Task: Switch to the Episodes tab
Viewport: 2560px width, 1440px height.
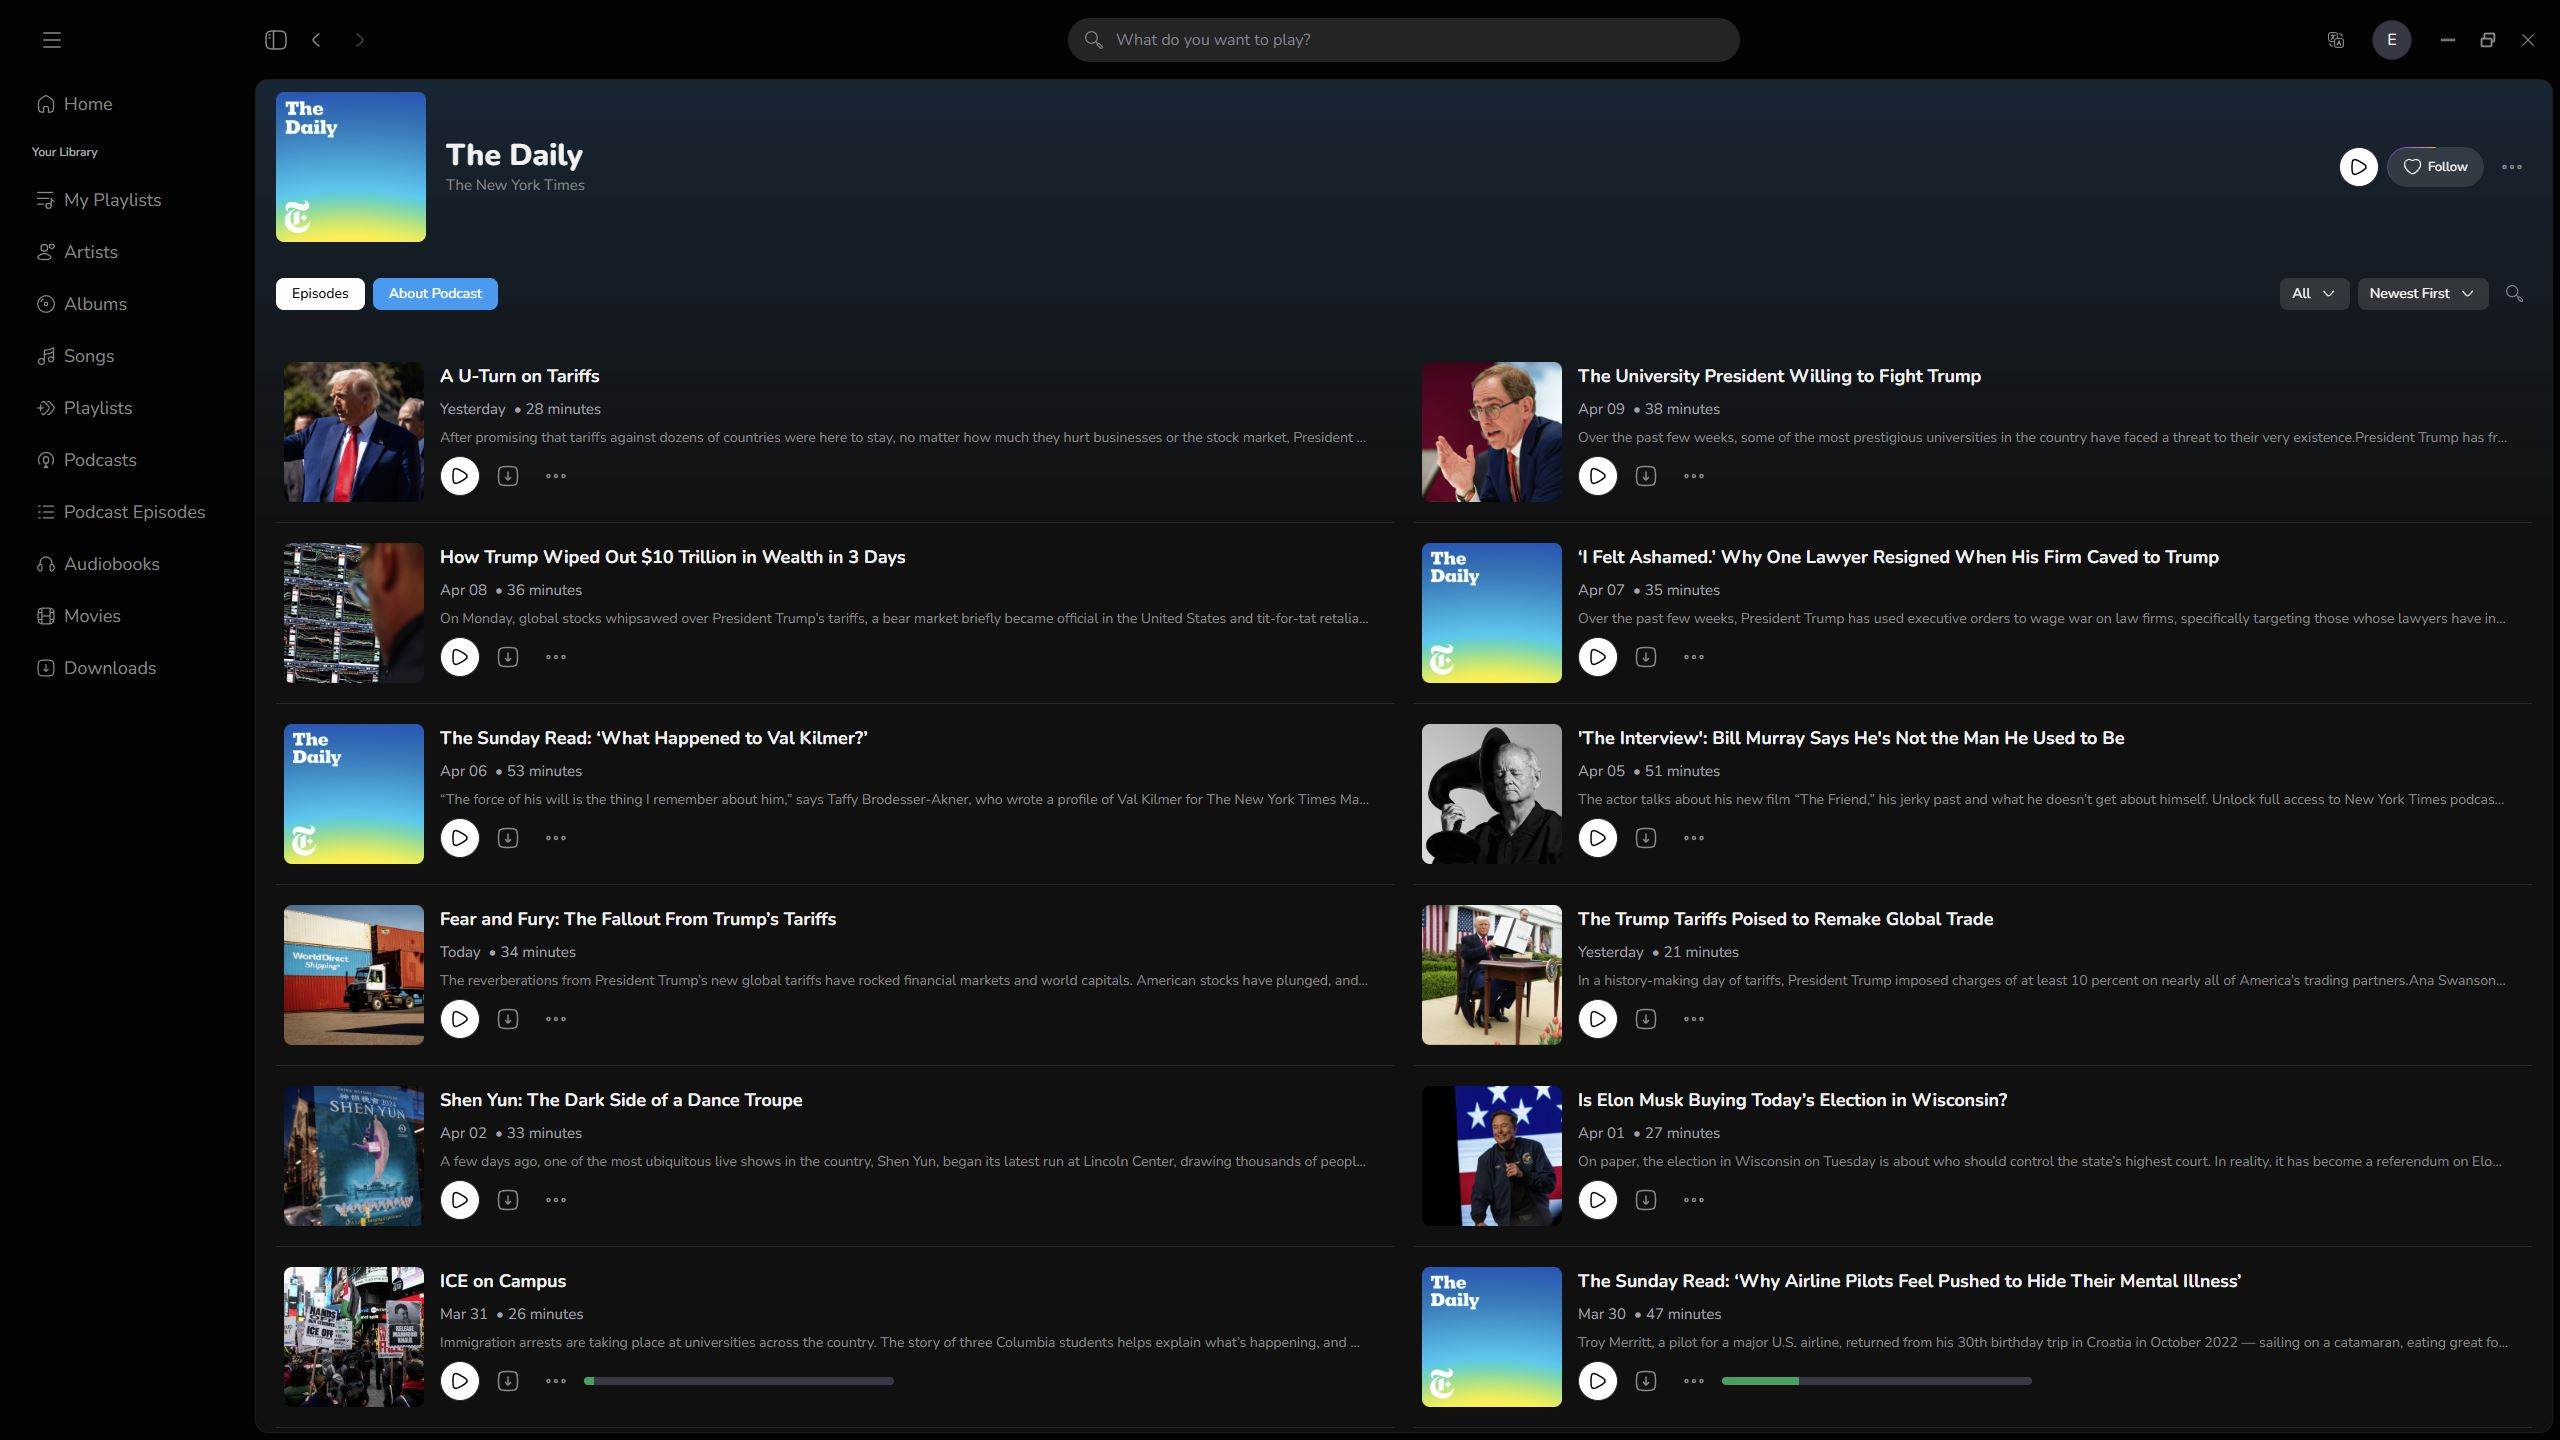Action: click(320, 294)
